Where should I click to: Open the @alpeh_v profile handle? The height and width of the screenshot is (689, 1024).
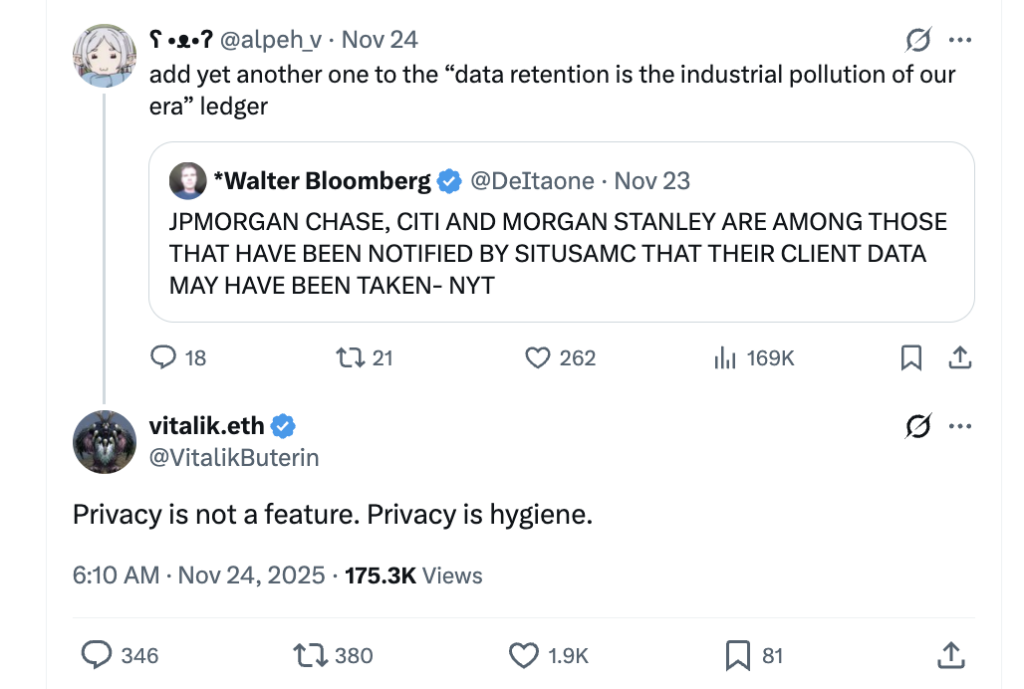point(269,40)
